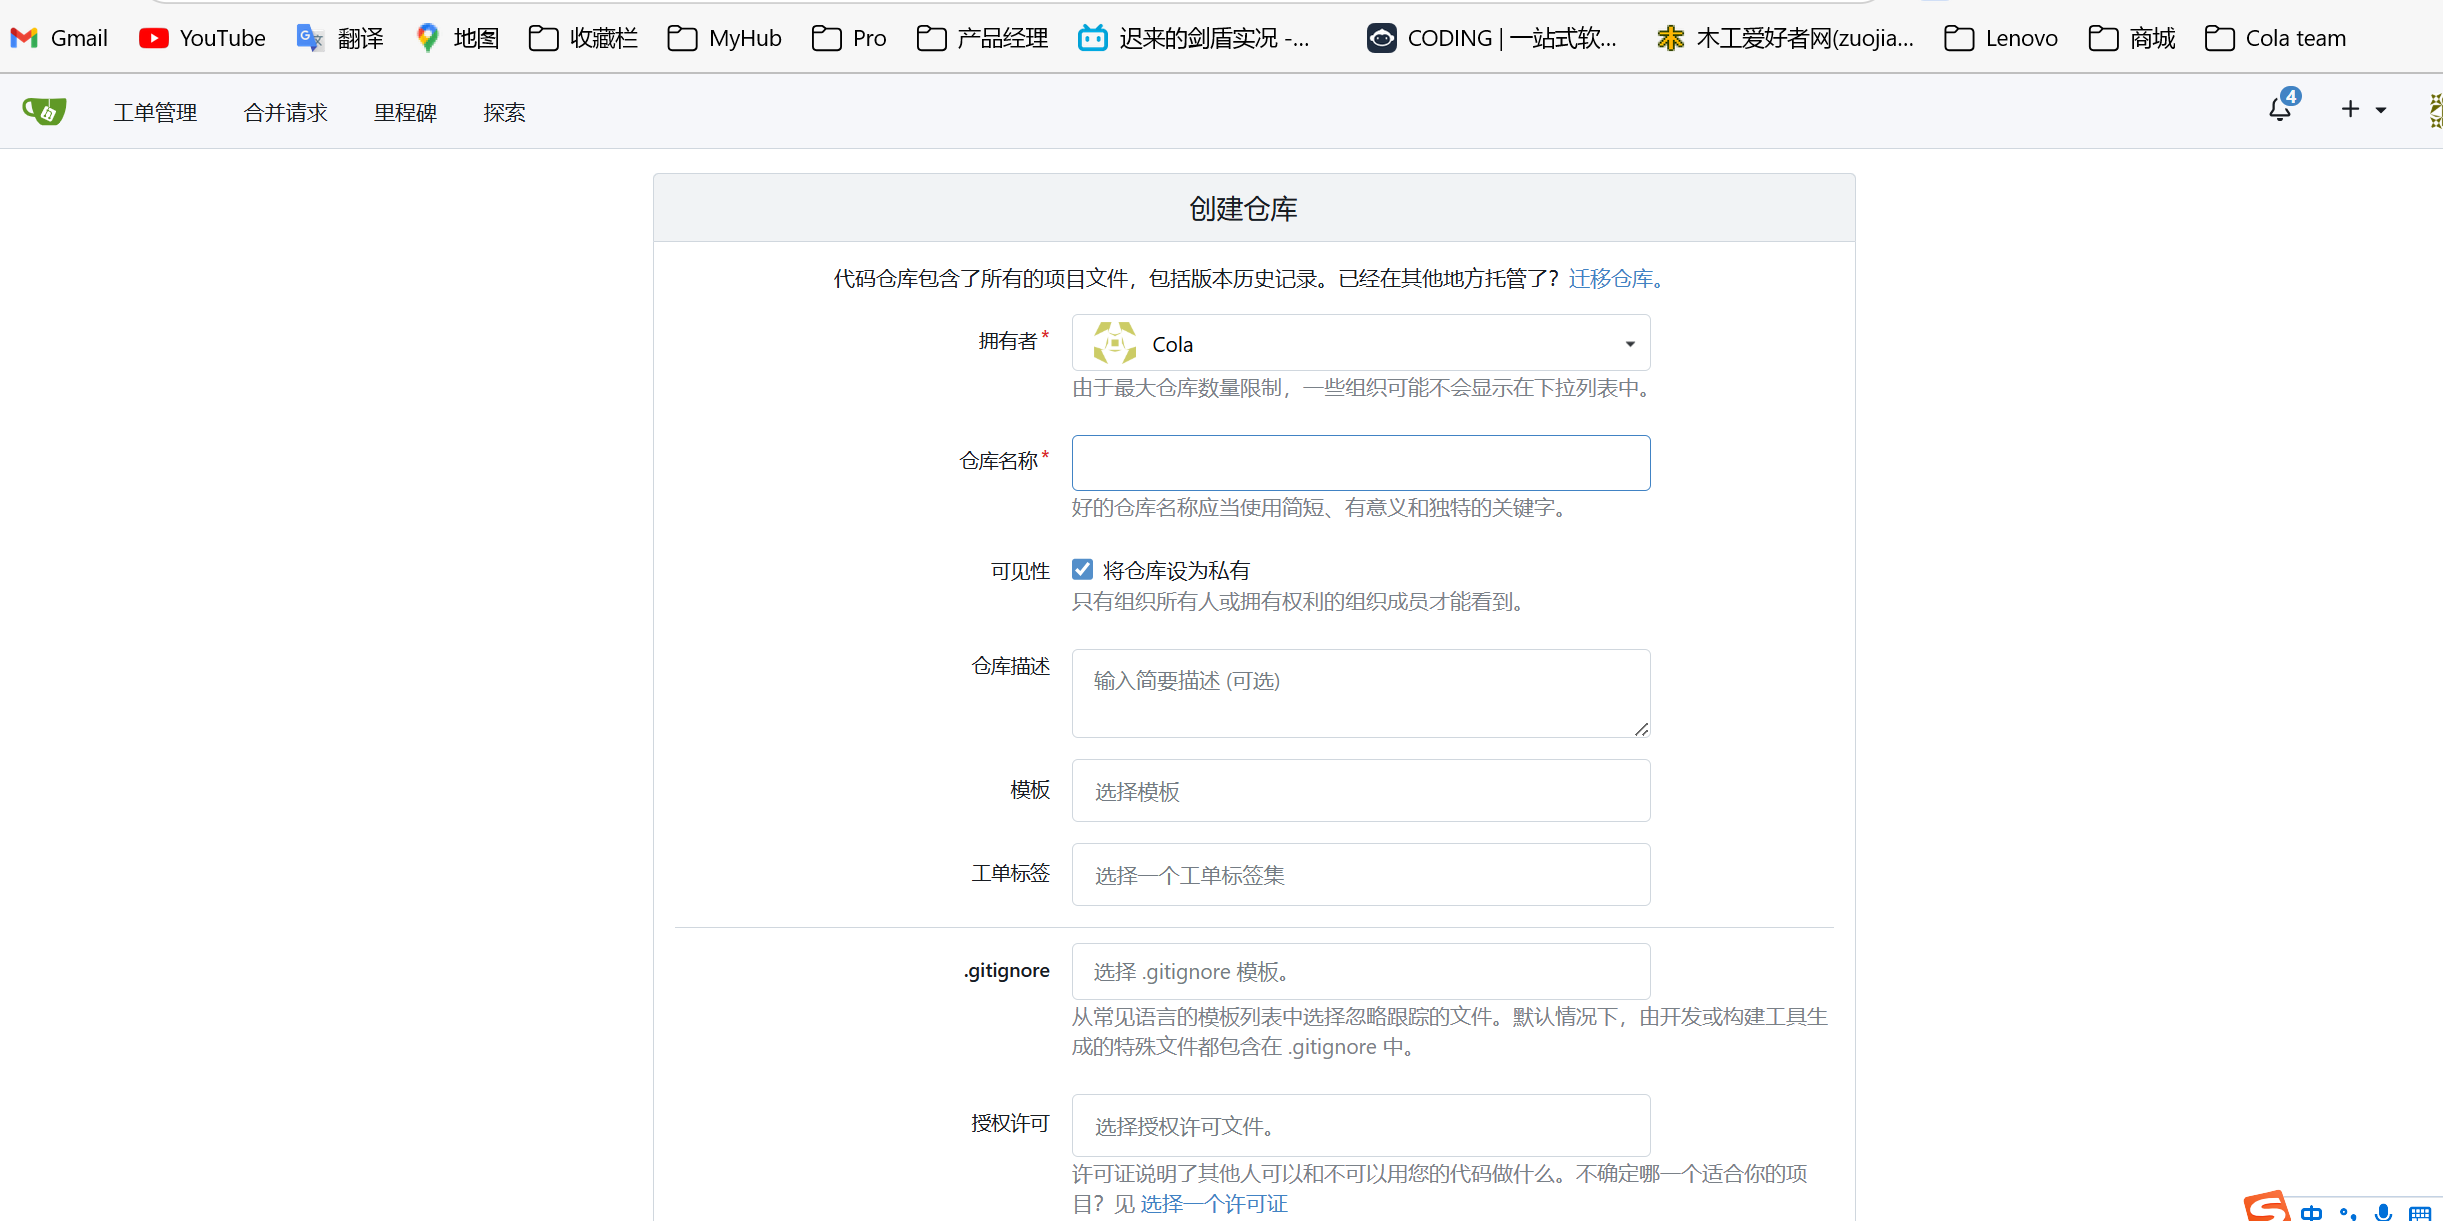
Task: Focus the 仓库名称 input field
Action: pyautogui.click(x=1360, y=463)
